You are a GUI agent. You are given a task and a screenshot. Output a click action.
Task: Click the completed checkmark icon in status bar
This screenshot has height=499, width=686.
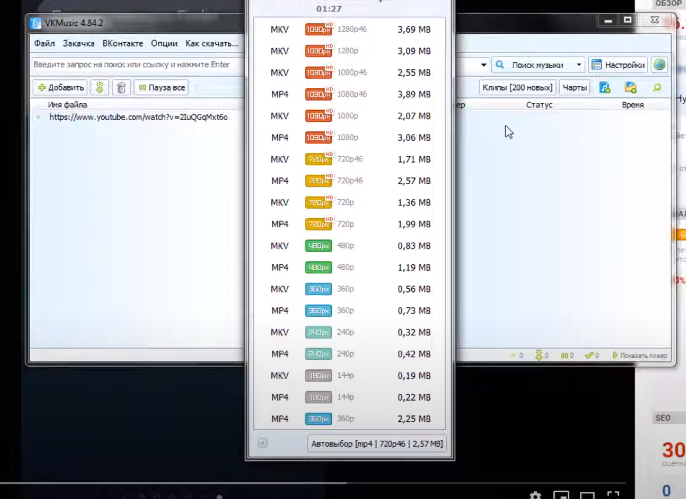(589, 356)
